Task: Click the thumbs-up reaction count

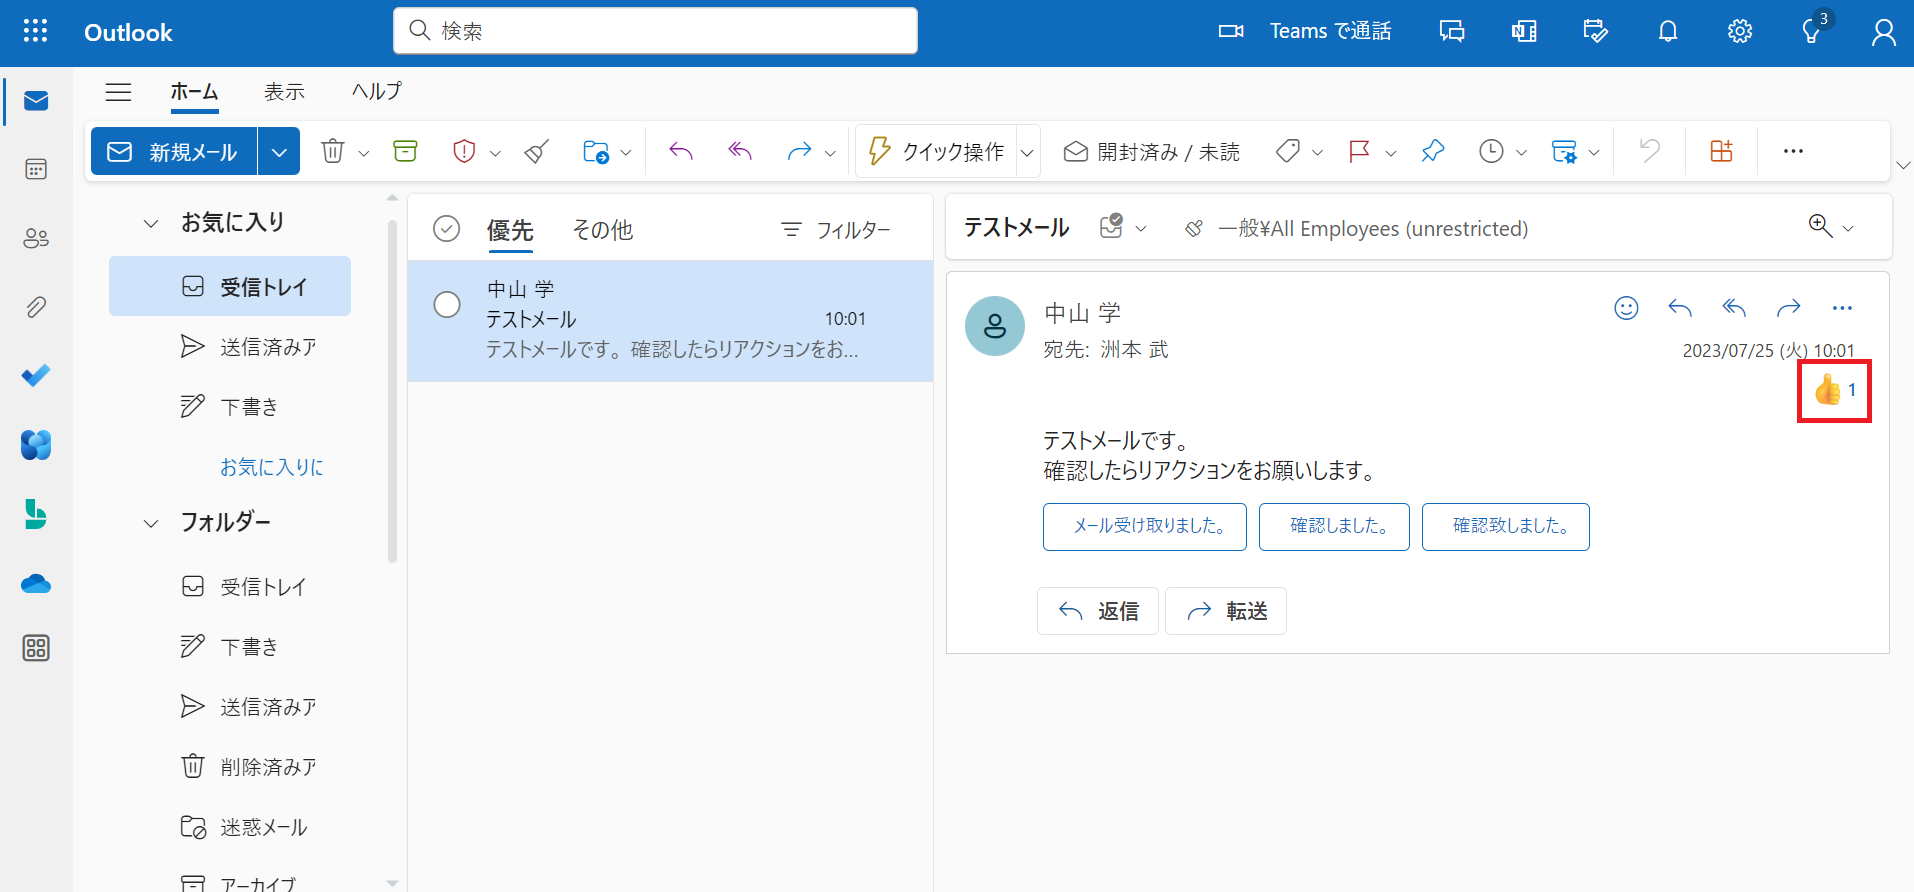Action: [x=1835, y=391]
